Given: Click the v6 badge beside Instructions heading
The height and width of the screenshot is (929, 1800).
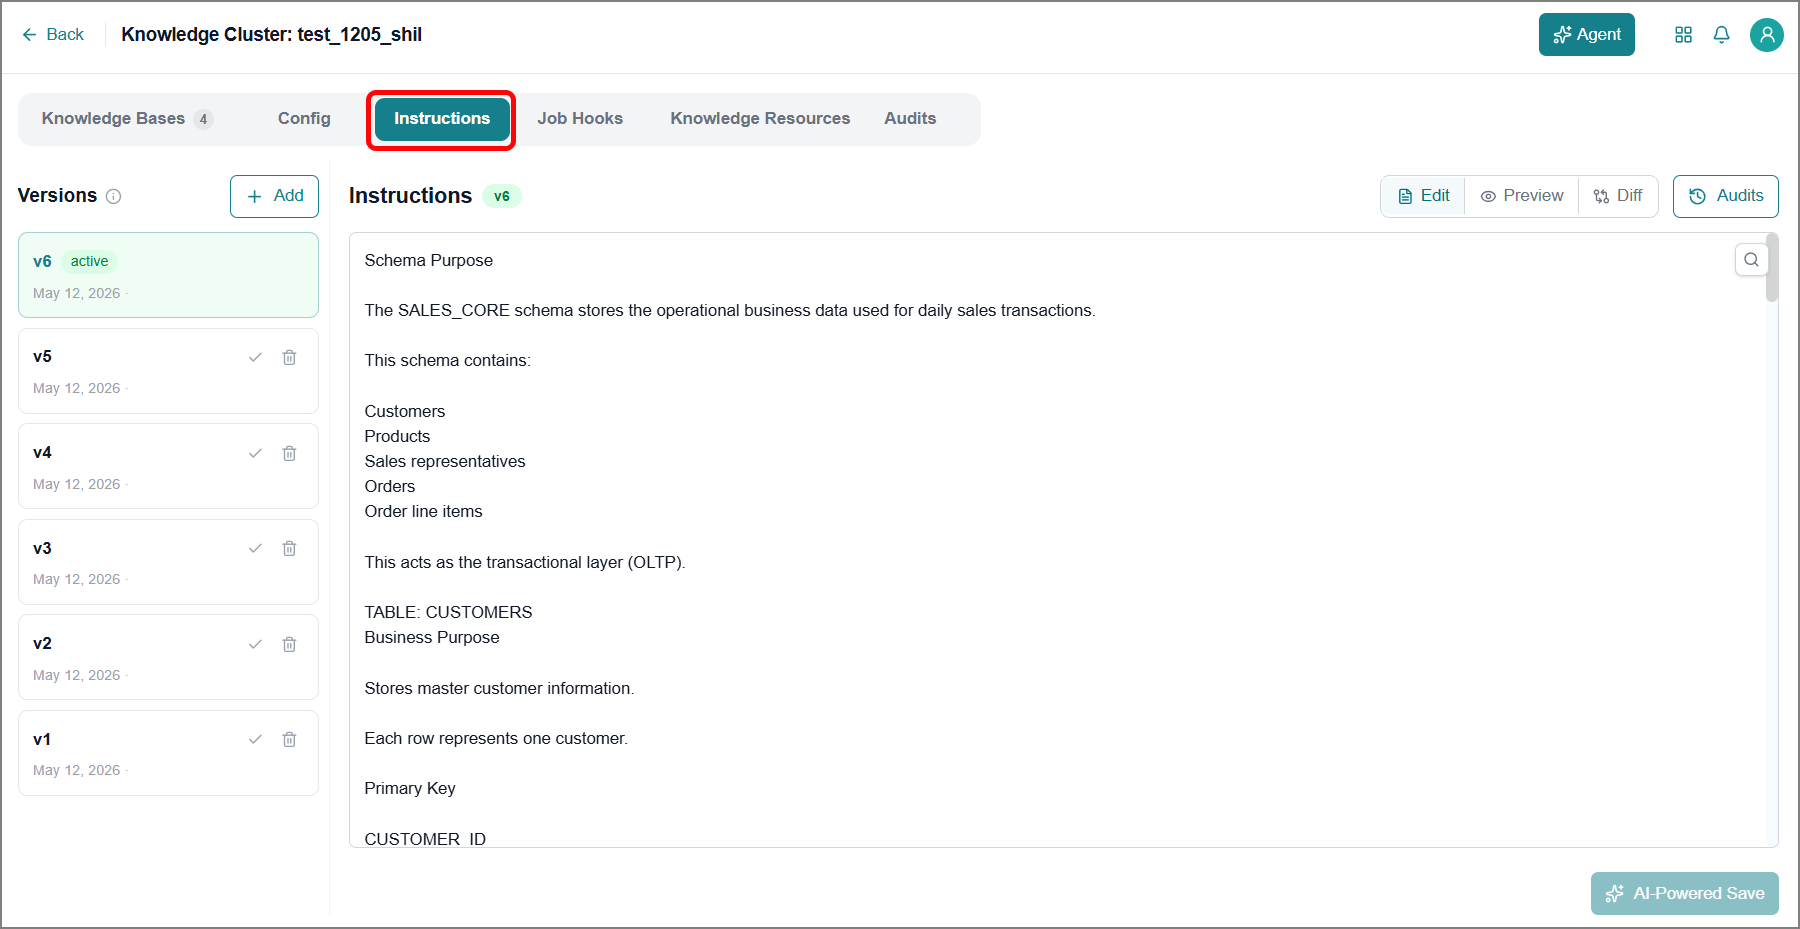Looking at the screenshot, I should (501, 196).
